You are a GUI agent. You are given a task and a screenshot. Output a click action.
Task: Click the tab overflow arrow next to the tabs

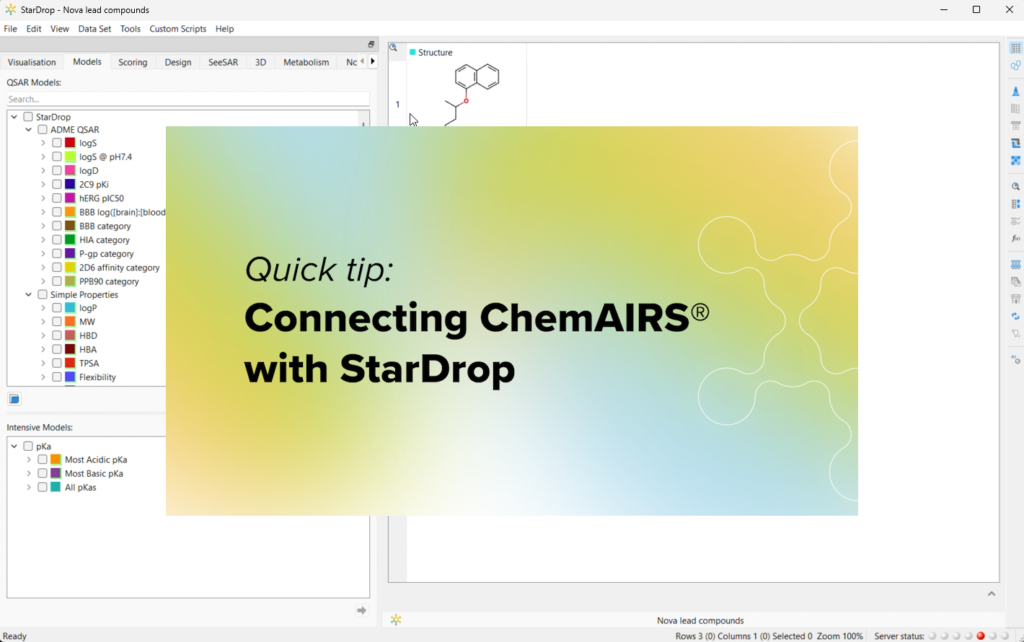[x=372, y=61]
